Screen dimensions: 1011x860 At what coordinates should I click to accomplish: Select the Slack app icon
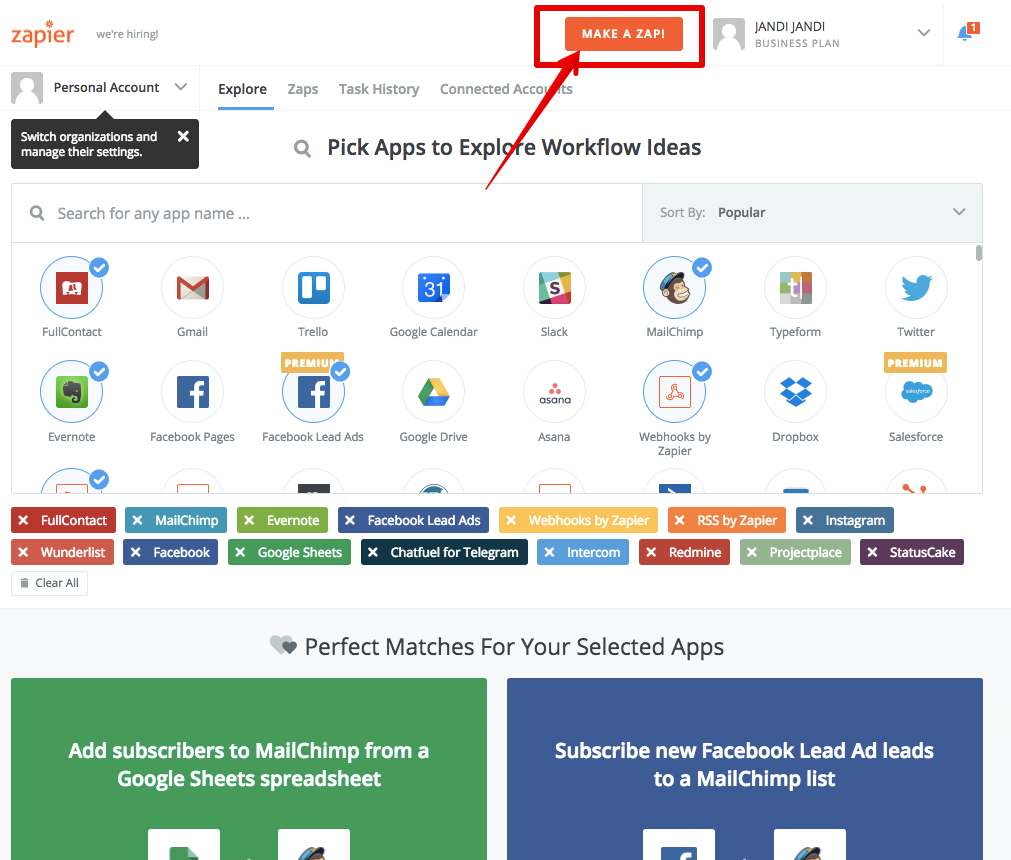[555, 288]
